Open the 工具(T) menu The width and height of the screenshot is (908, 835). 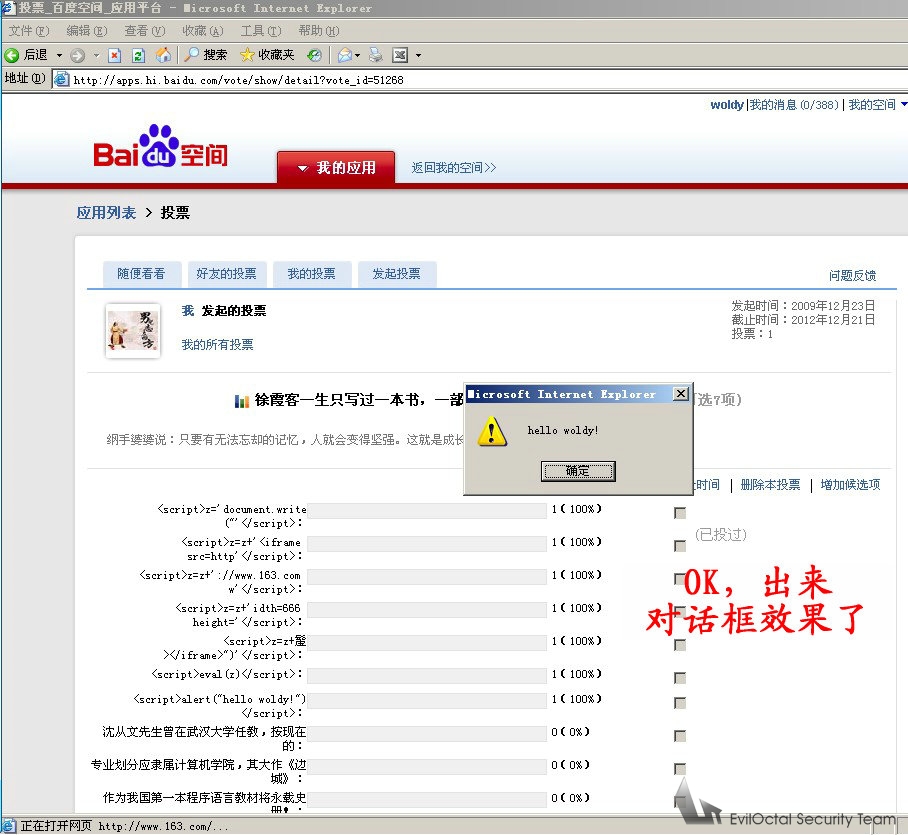[x=261, y=31]
